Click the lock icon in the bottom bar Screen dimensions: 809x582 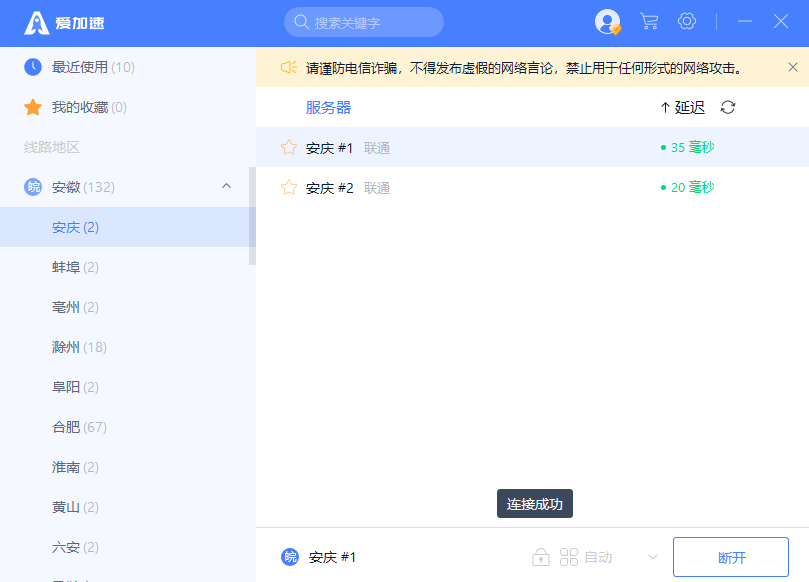coord(541,557)
